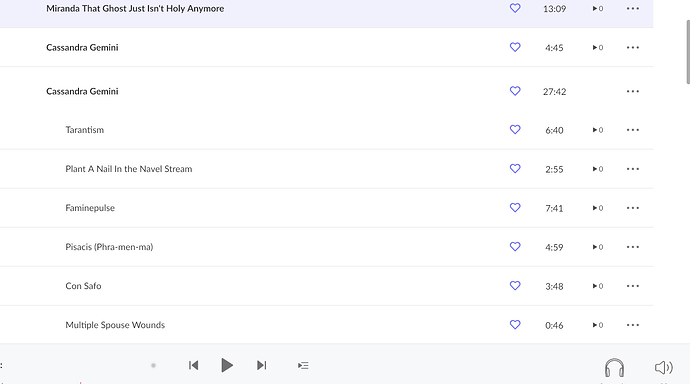Select the Multiple Spouse Wounds title
Image resolution: width=690 pixels, height=384 pixels.
pyautogui.click(x=115, y=325)
